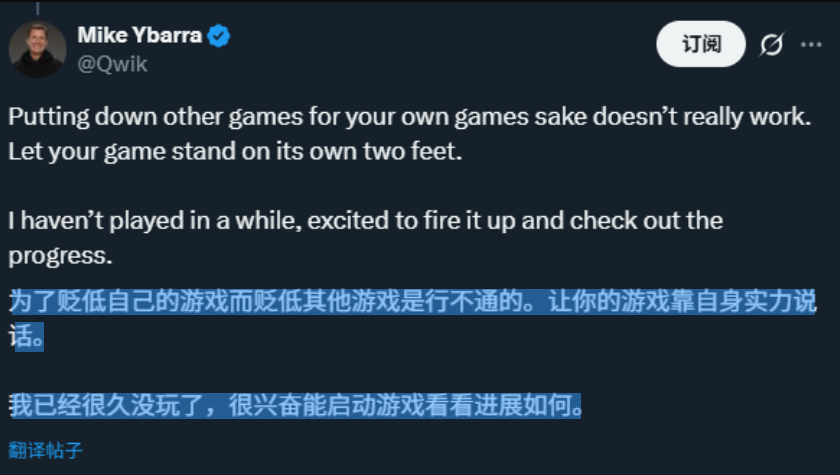
Task: Click the blue verified badge next to Mike Ybarra
Action: pyautogui.click(x=221, y=37)
